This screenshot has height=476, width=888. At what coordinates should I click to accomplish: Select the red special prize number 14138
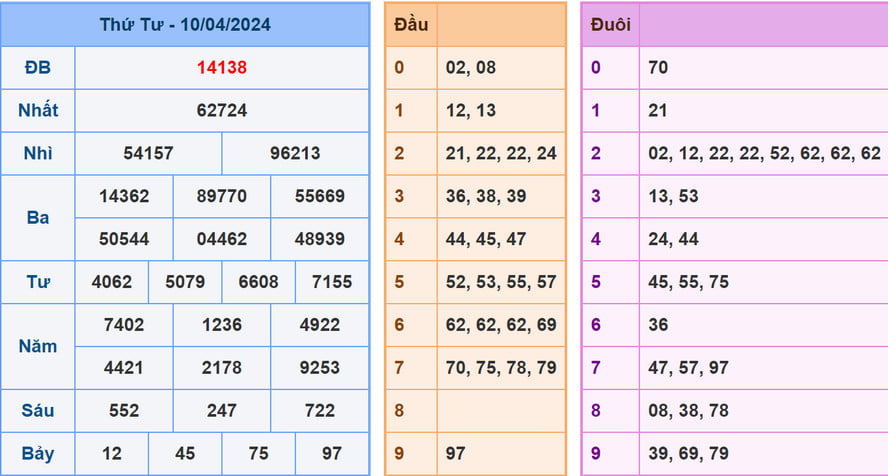222,68
